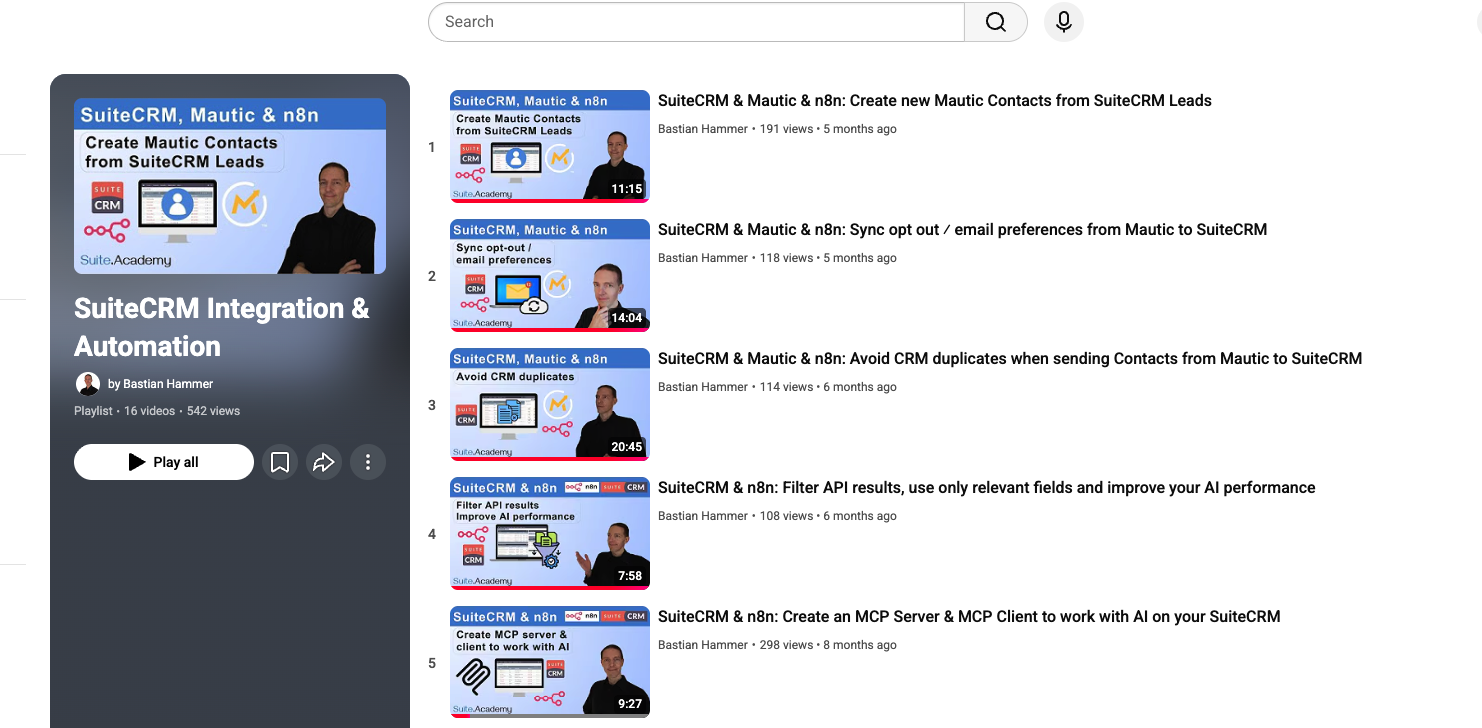Click Bastian Hammer's avatar in playlist panel
The image size is (1482, 728).
click(88, 384)
